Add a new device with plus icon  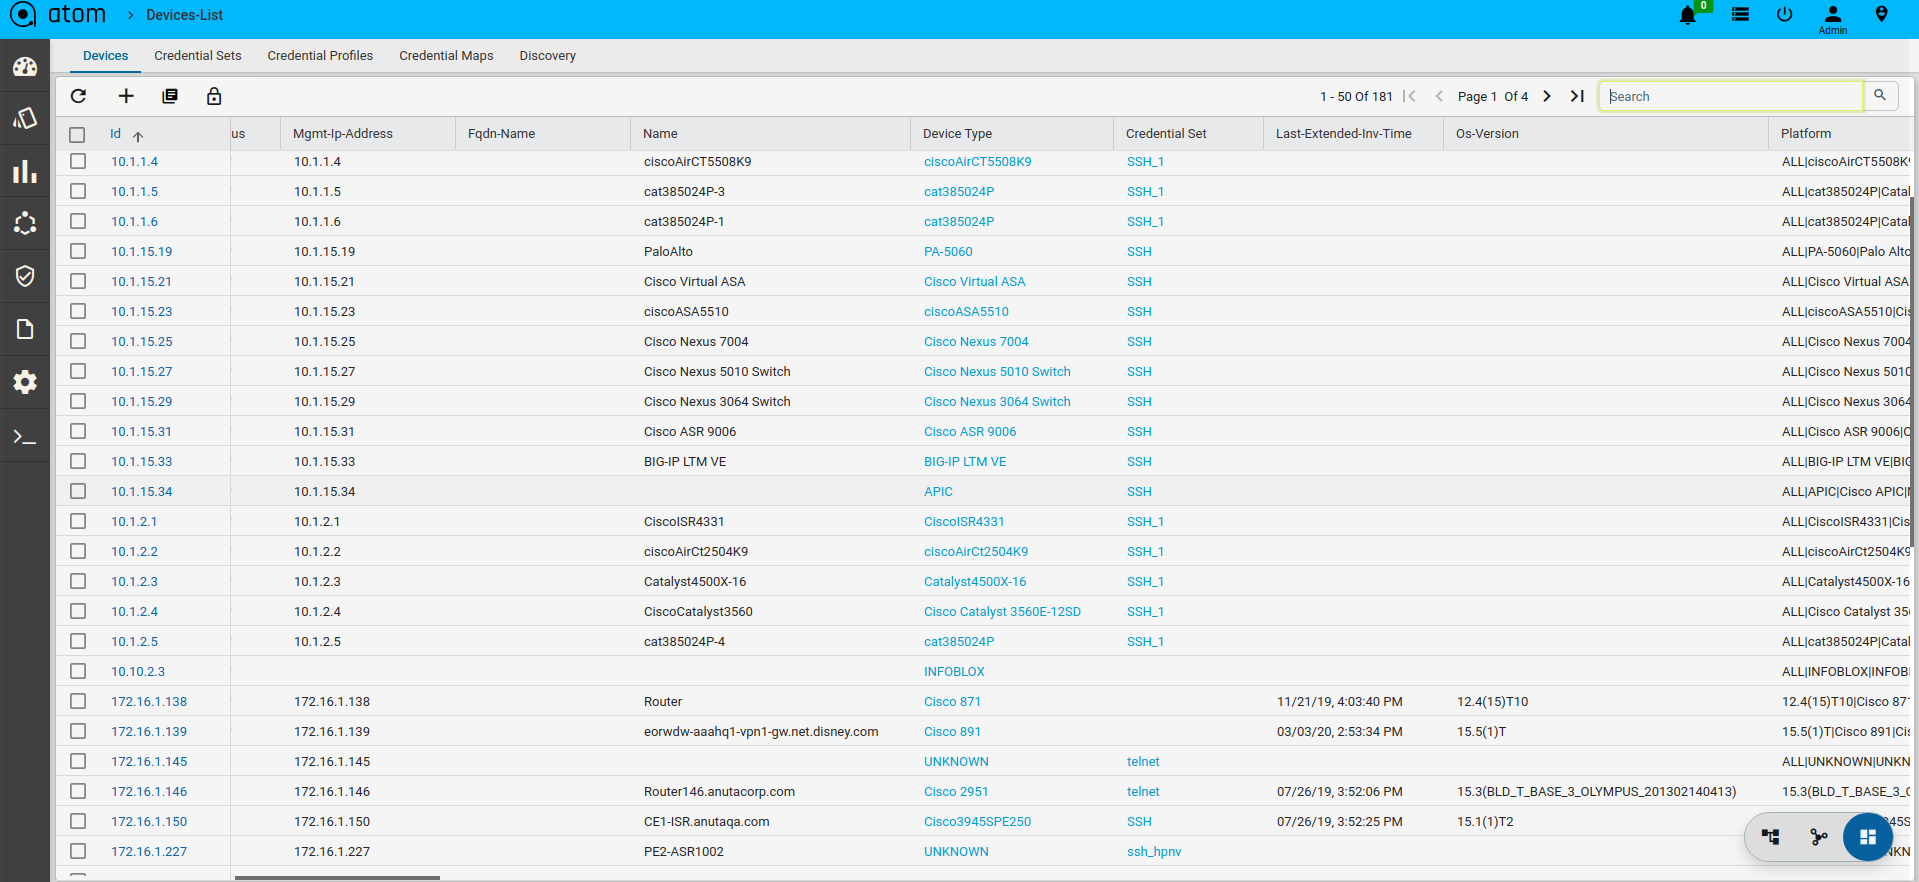[126, 96]
